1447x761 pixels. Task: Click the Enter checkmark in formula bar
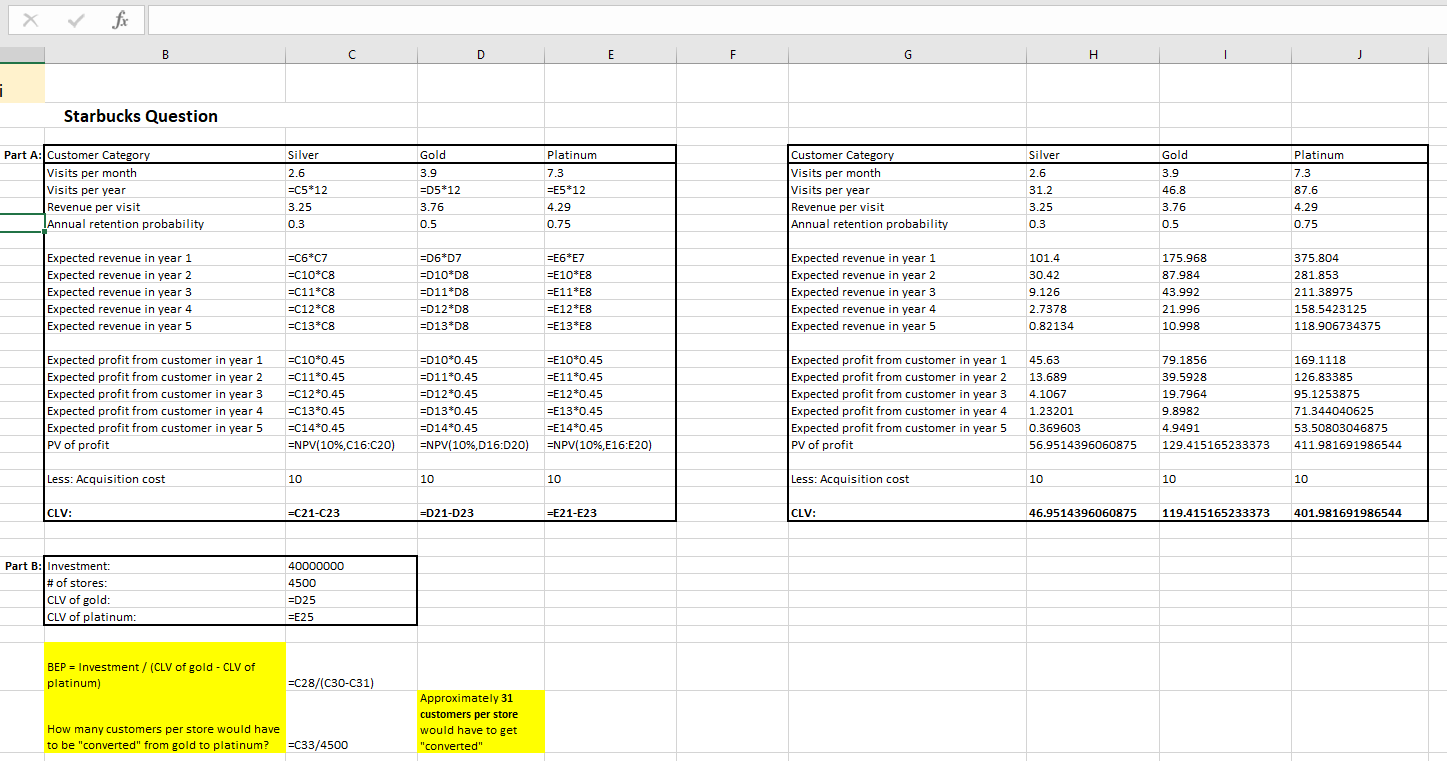[74, 18]
